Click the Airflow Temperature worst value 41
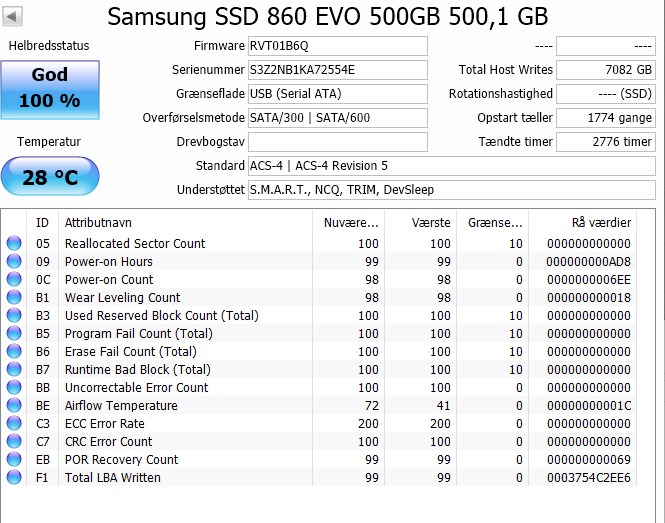665x523 pixels. [x=443, y=406]
